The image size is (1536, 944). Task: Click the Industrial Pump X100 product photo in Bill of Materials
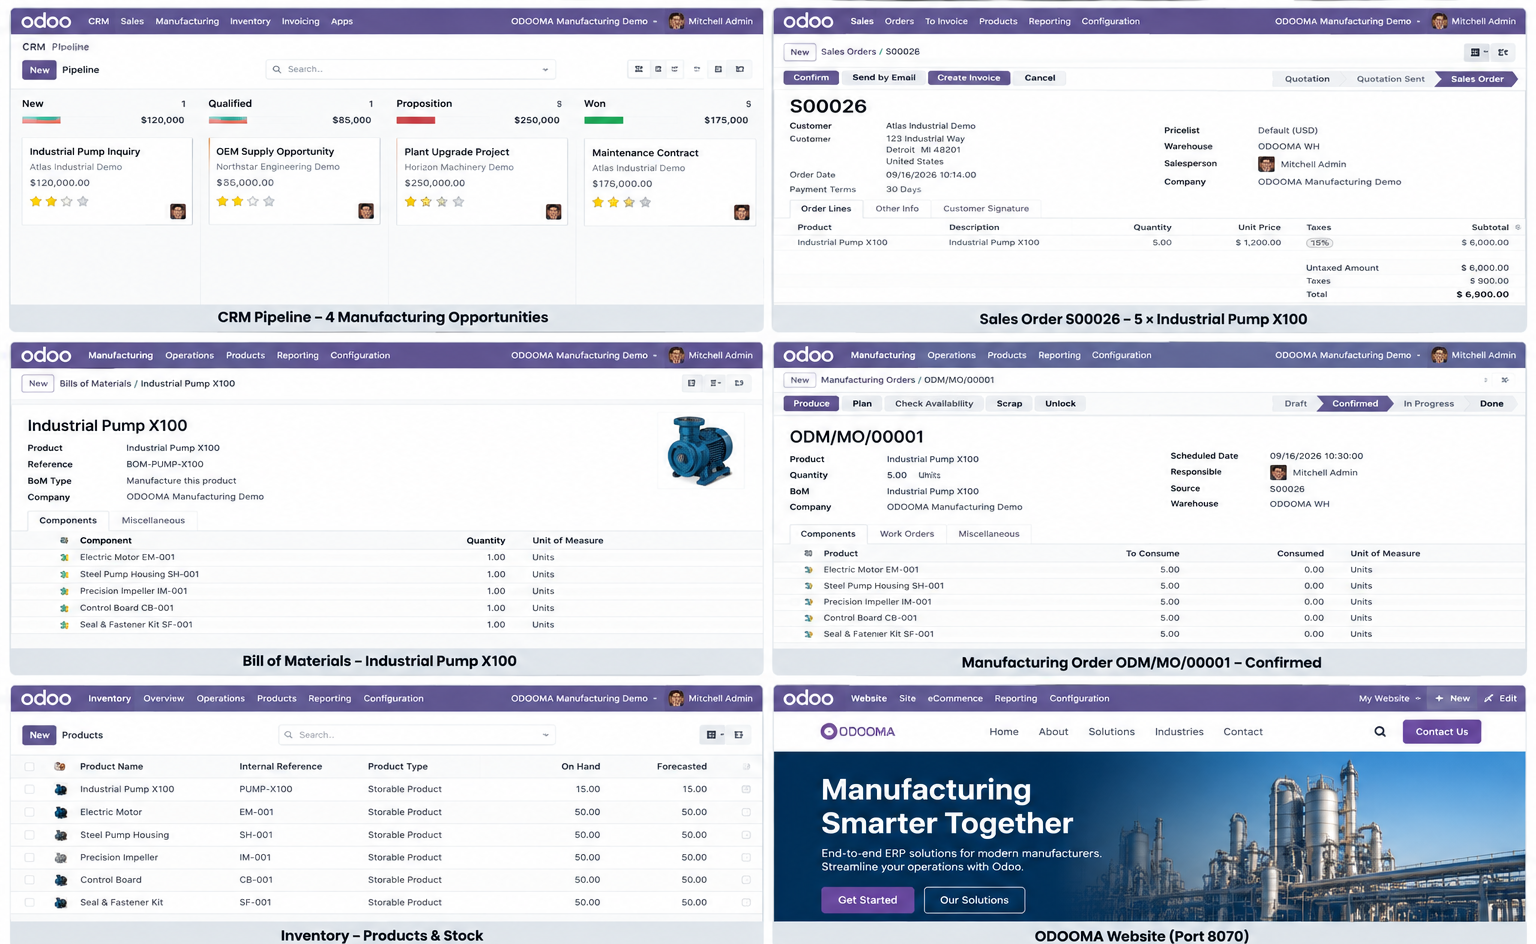[700, 450]
